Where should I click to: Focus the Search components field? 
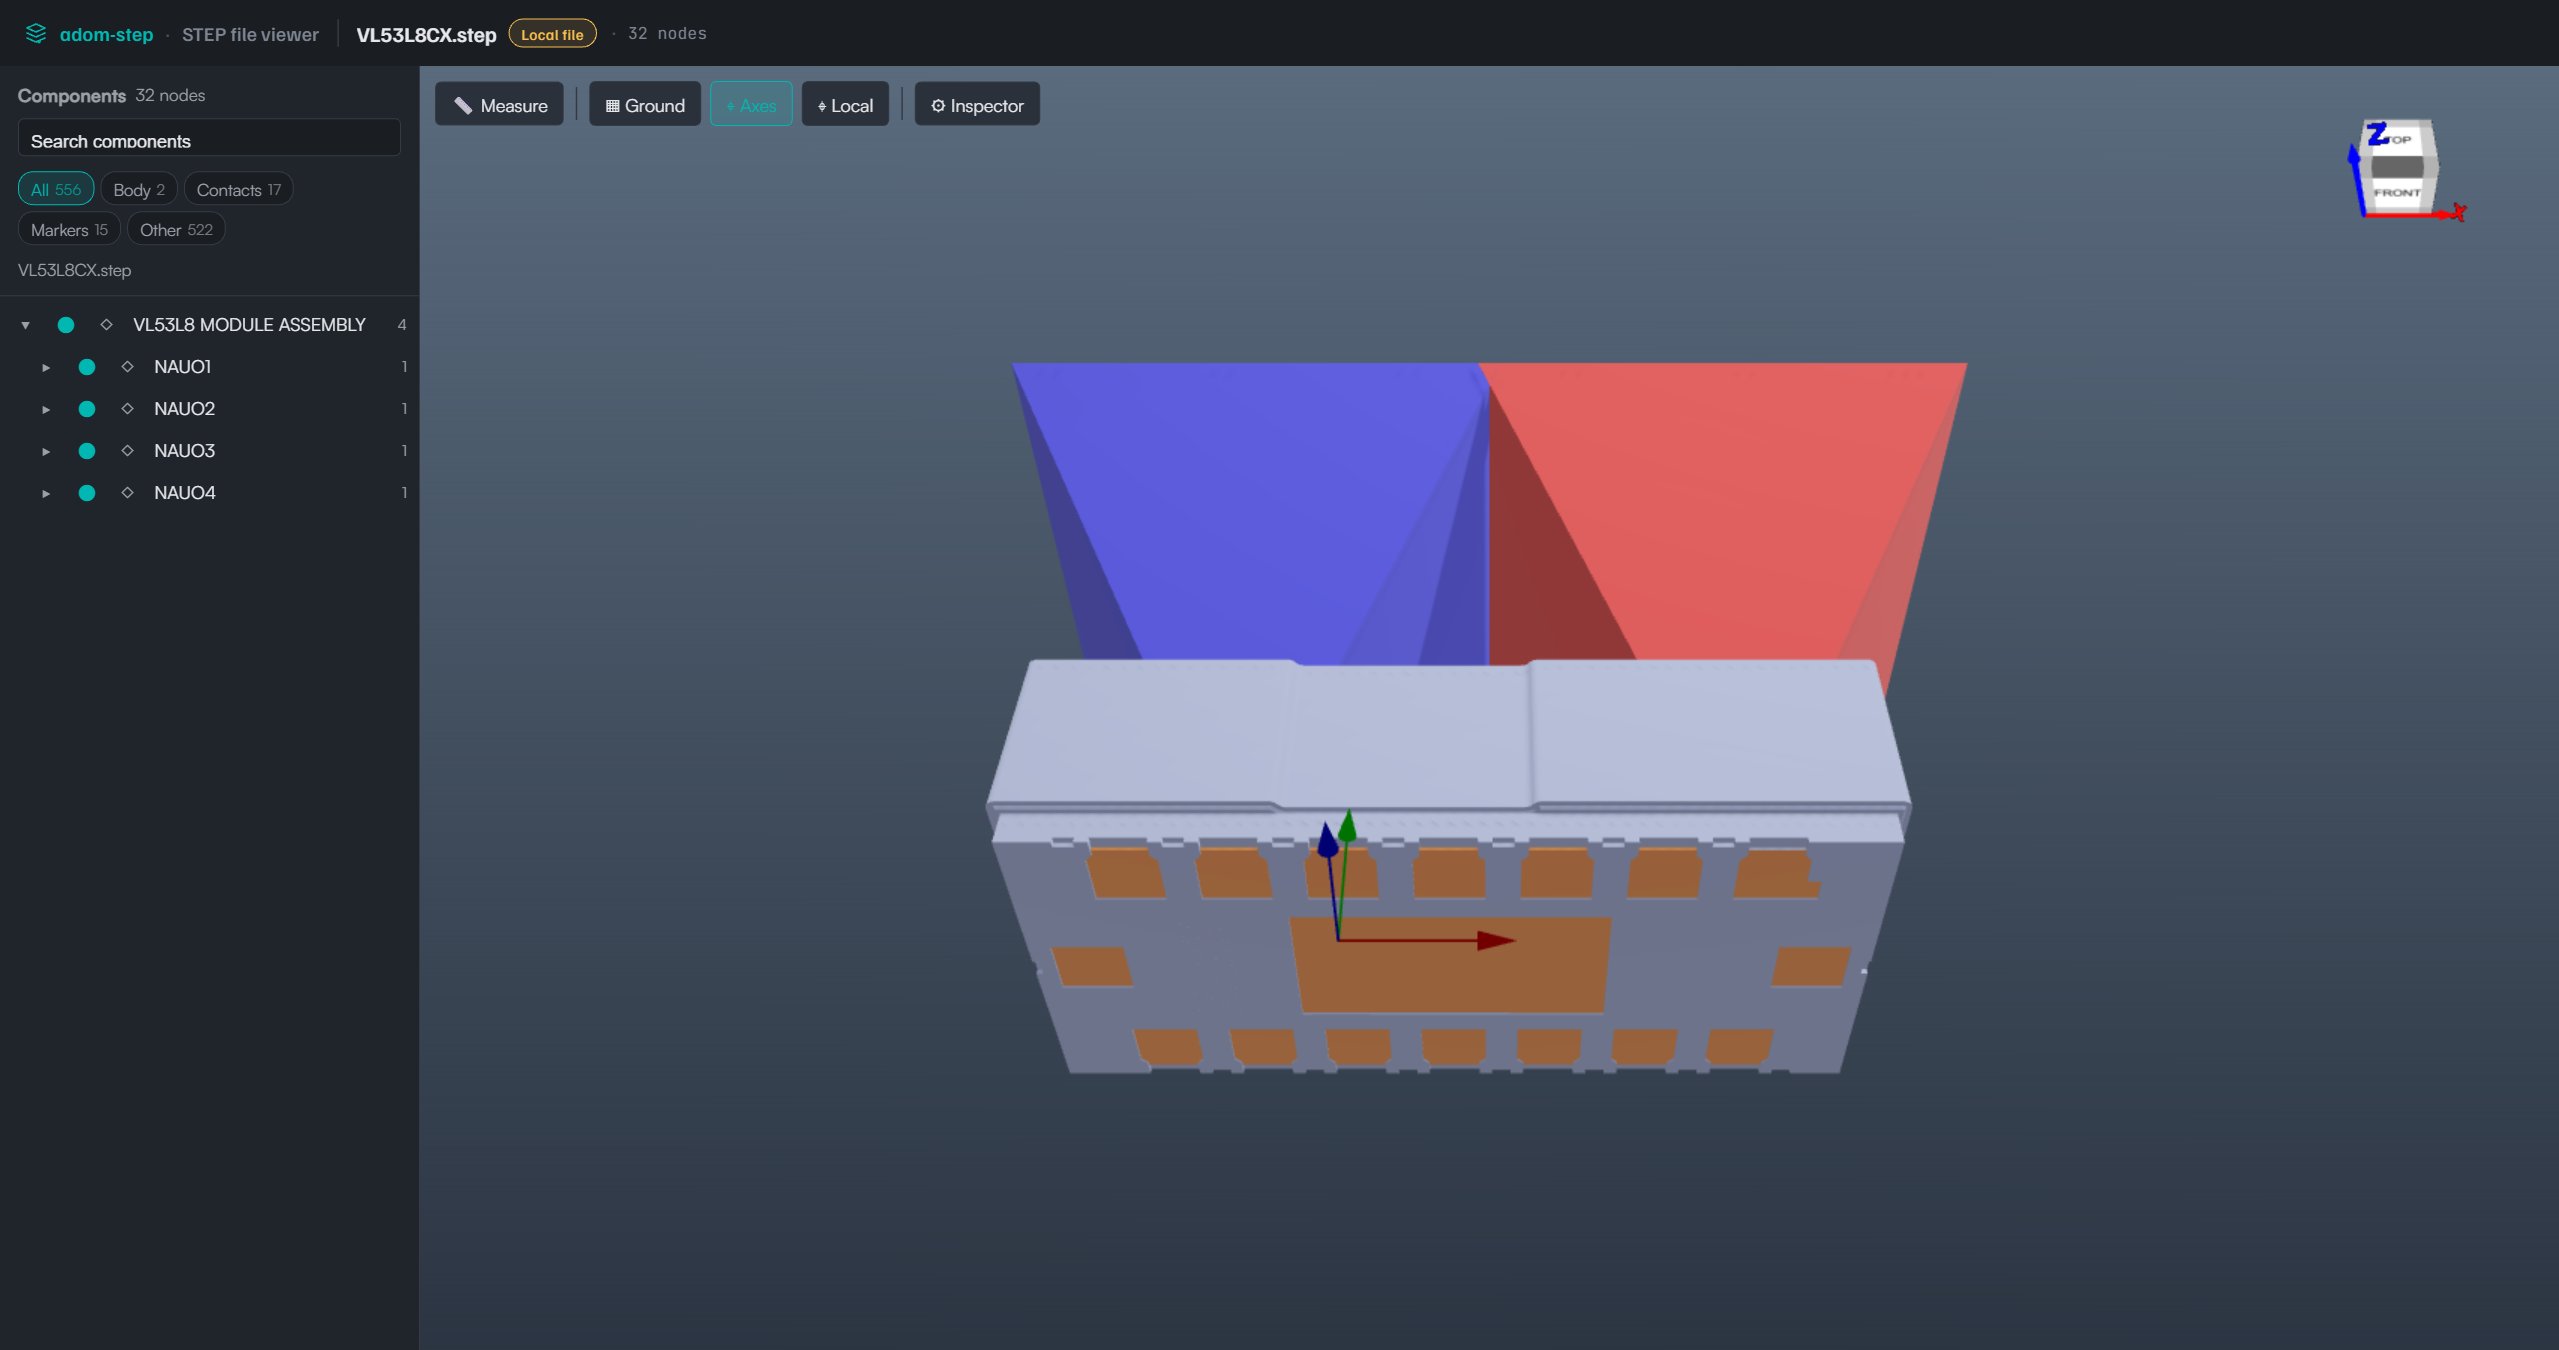coord(209,140)
